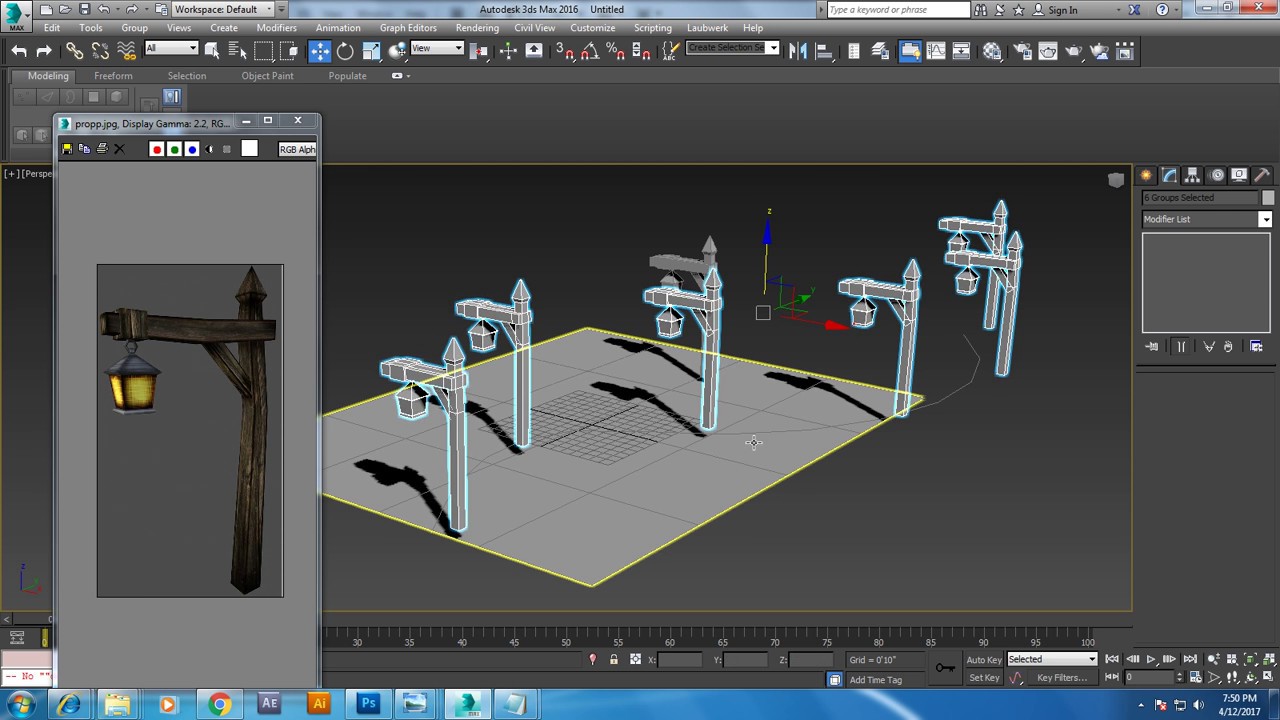Open the Motion command panel tab

pyautogui.click(x=1217, y=175)
